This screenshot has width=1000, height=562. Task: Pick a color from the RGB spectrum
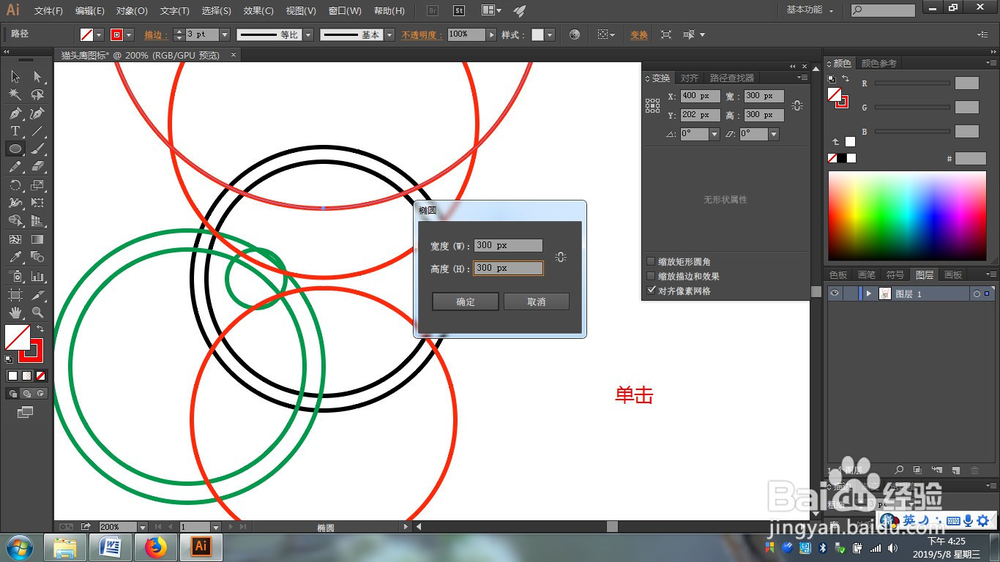pyautogui.click(x=907, y=216)
